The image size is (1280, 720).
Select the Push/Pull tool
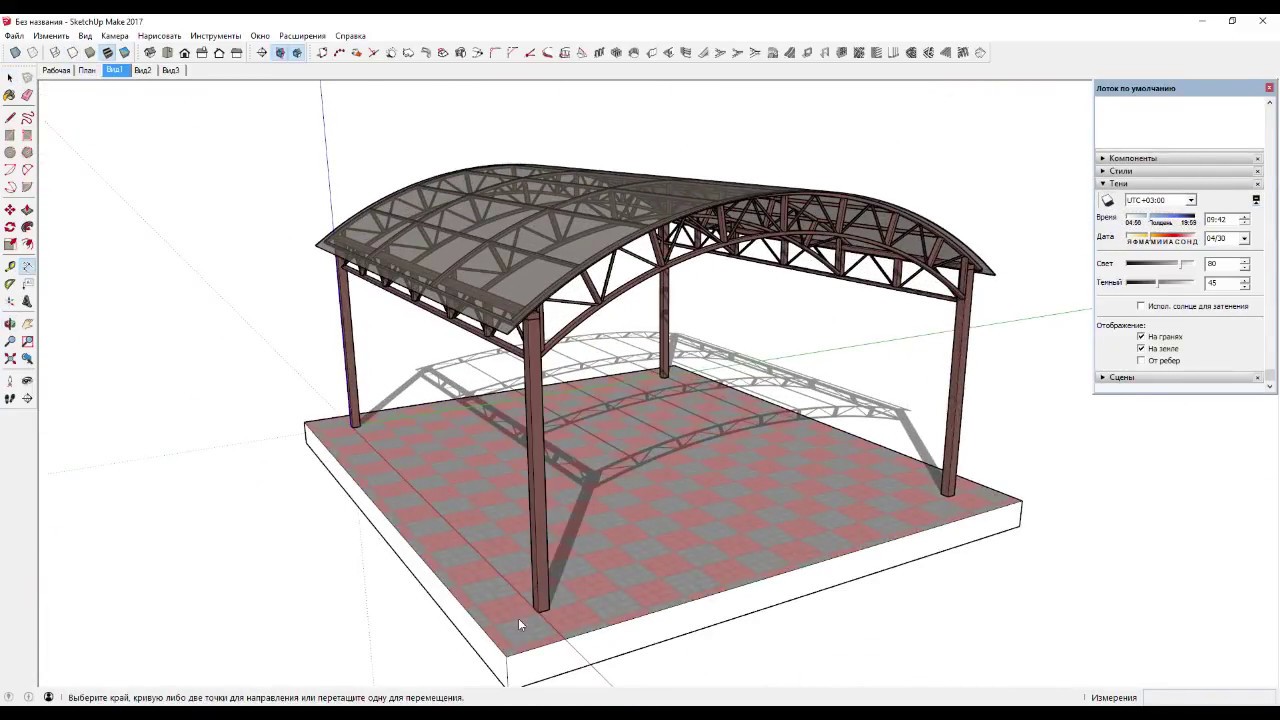[x=27, y=210]
